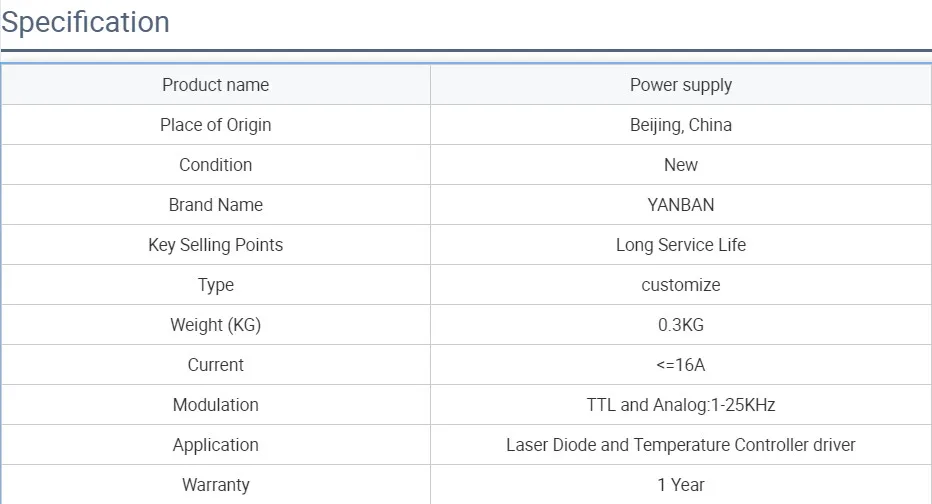Click the Power supply value
The height and width of the screenshot is (504, 932).
point(681,85)
